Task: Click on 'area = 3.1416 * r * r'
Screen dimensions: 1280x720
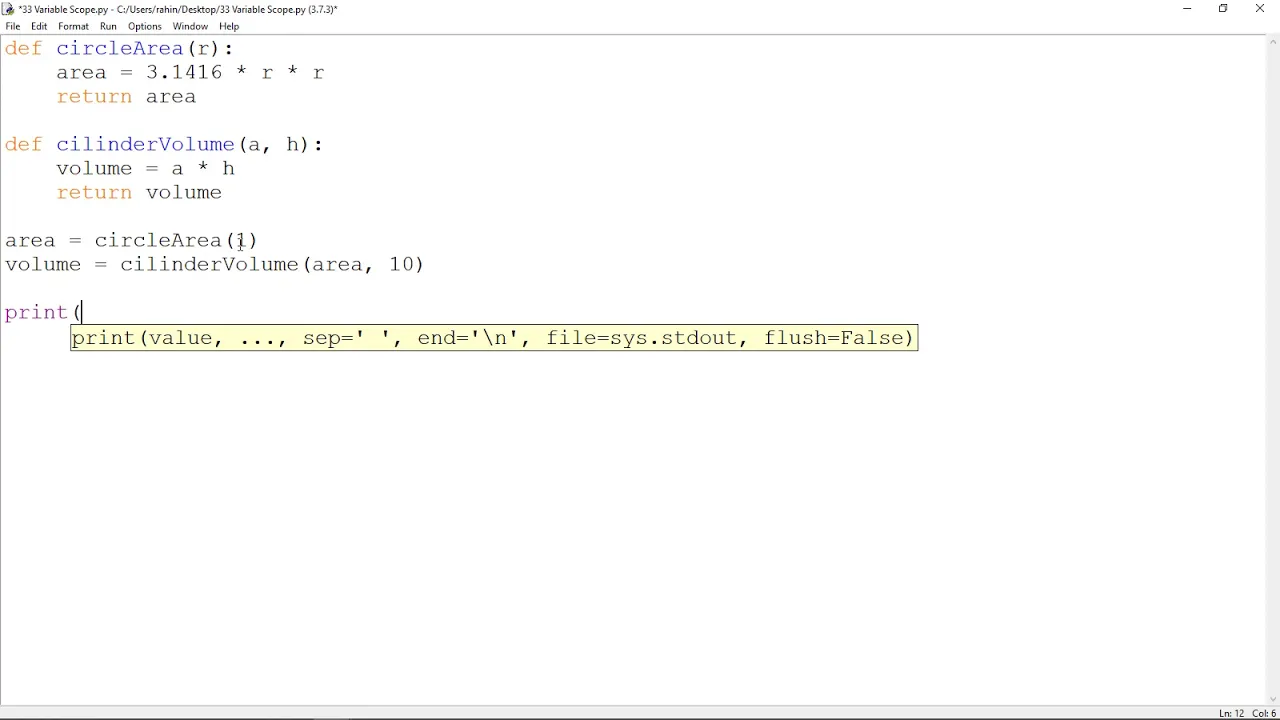Action: (190, 72)
